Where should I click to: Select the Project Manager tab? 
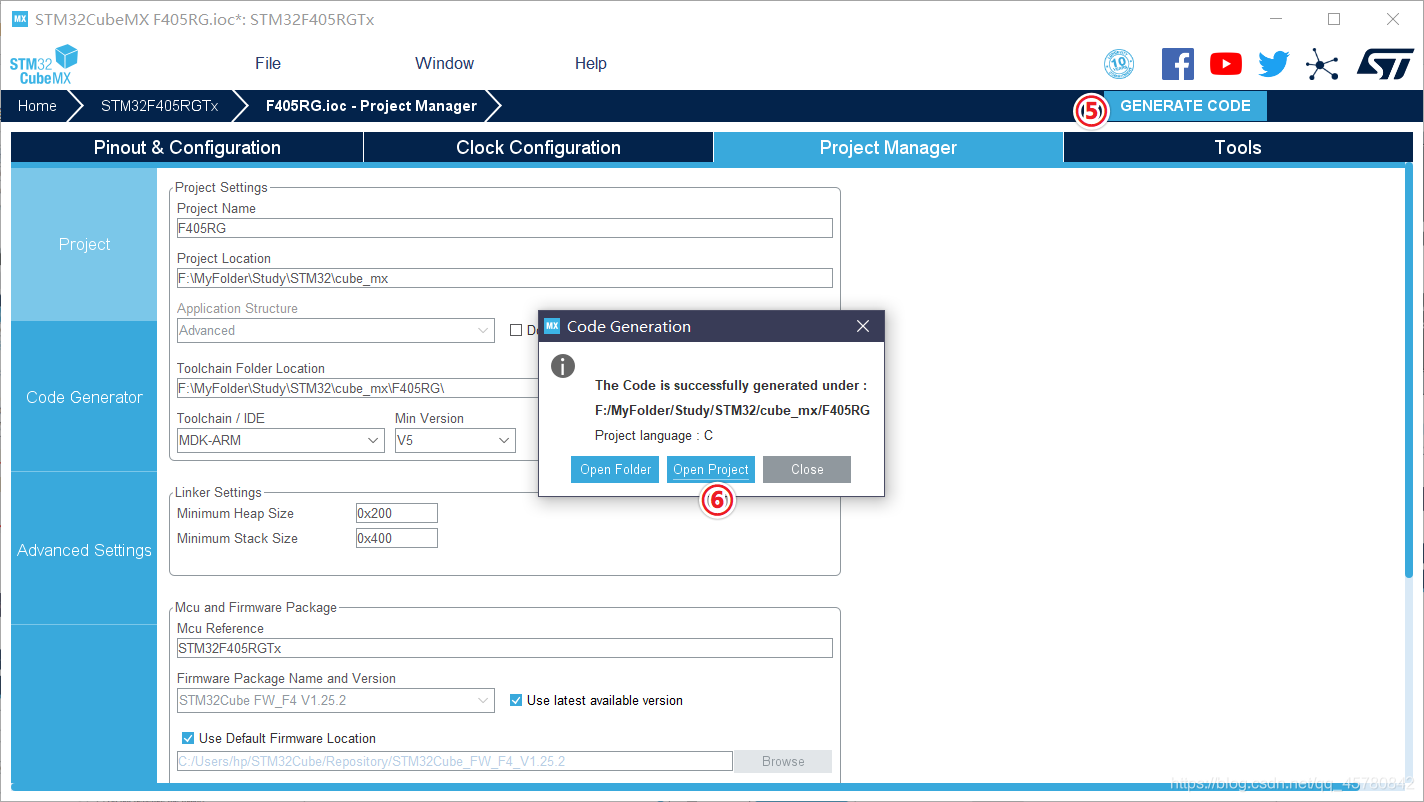[888, 147]
